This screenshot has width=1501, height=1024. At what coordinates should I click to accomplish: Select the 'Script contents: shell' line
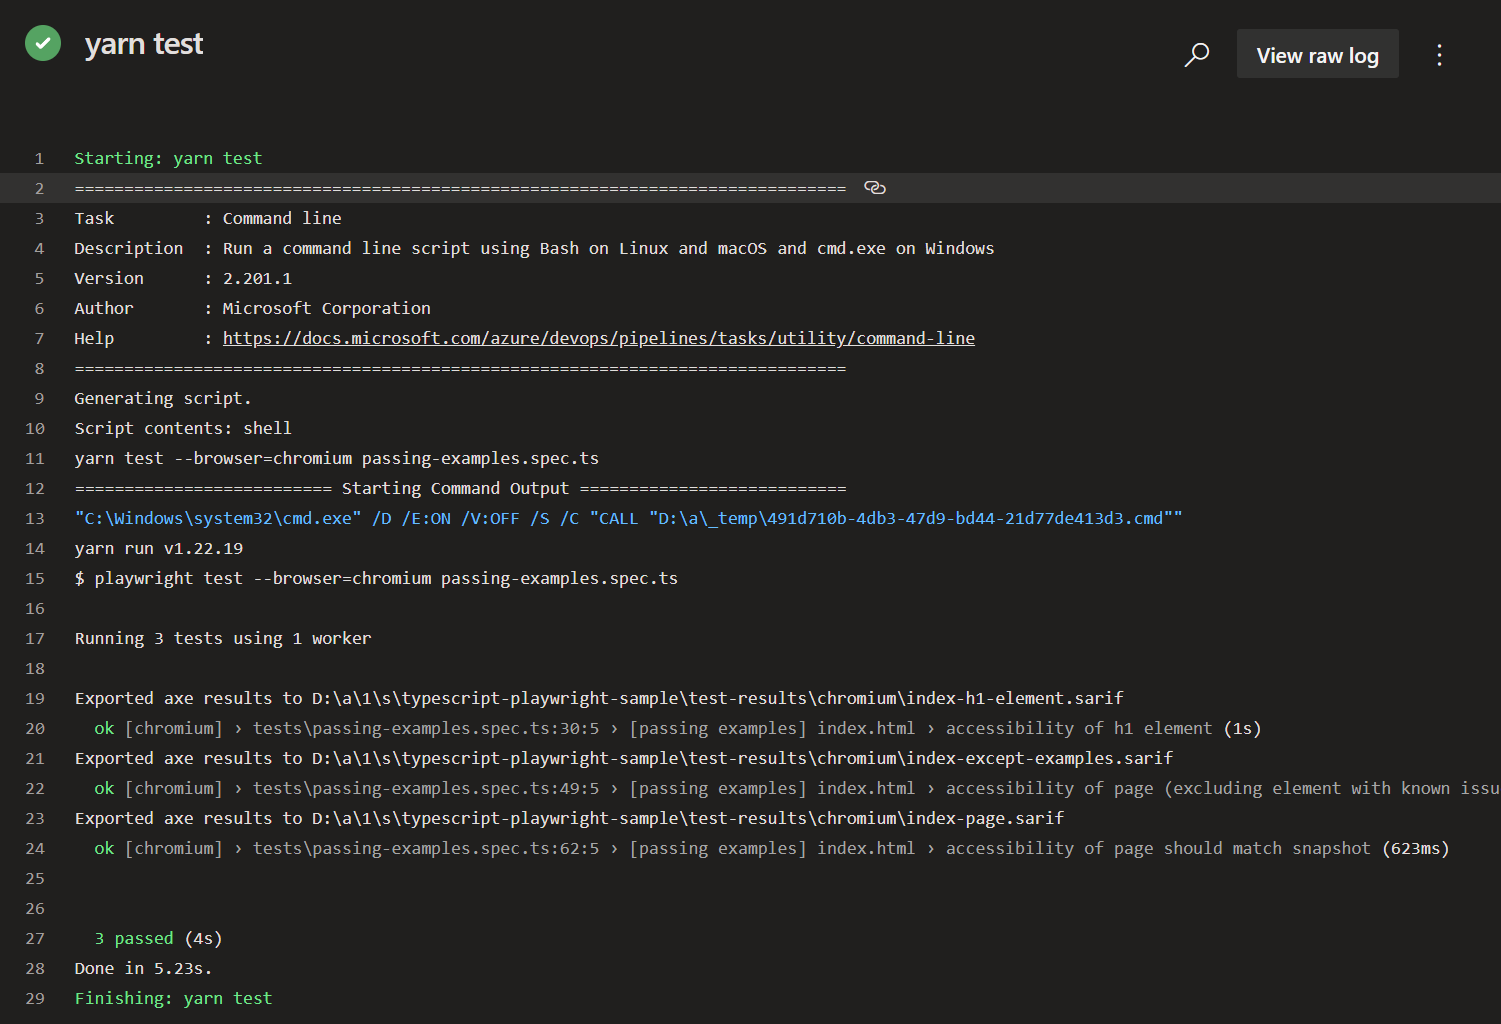[183, 428]
